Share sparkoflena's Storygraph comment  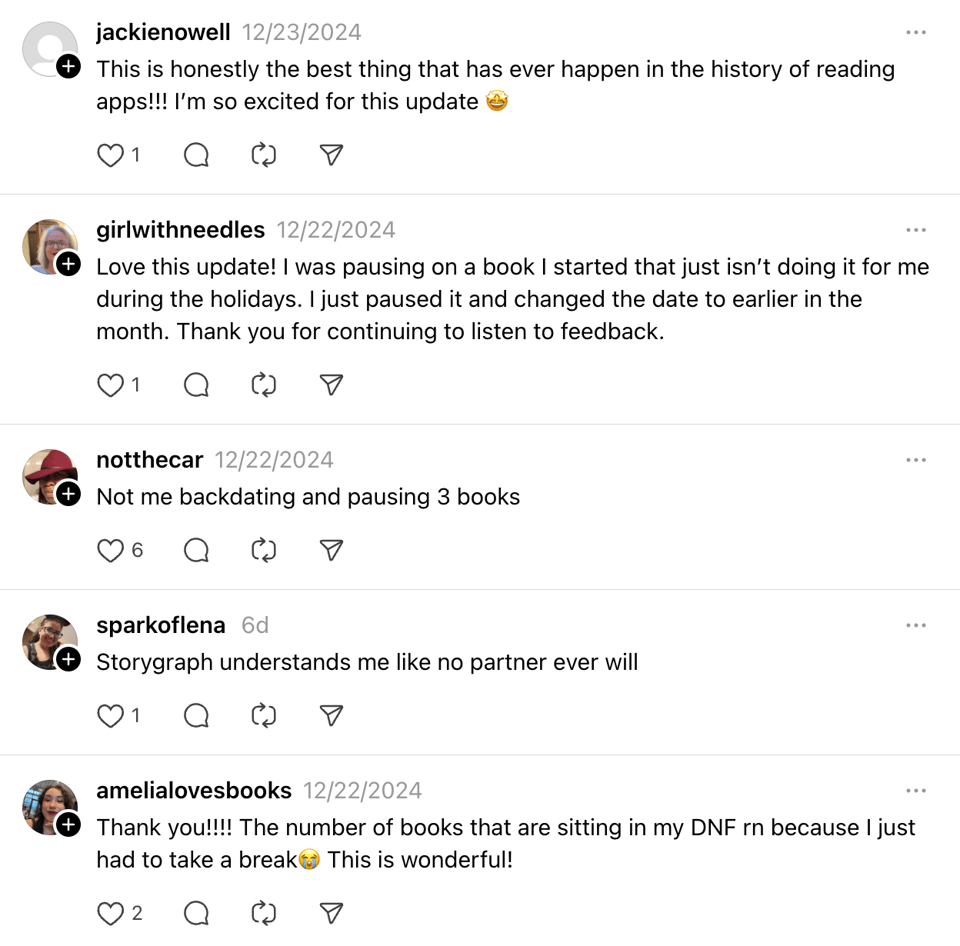330,716
